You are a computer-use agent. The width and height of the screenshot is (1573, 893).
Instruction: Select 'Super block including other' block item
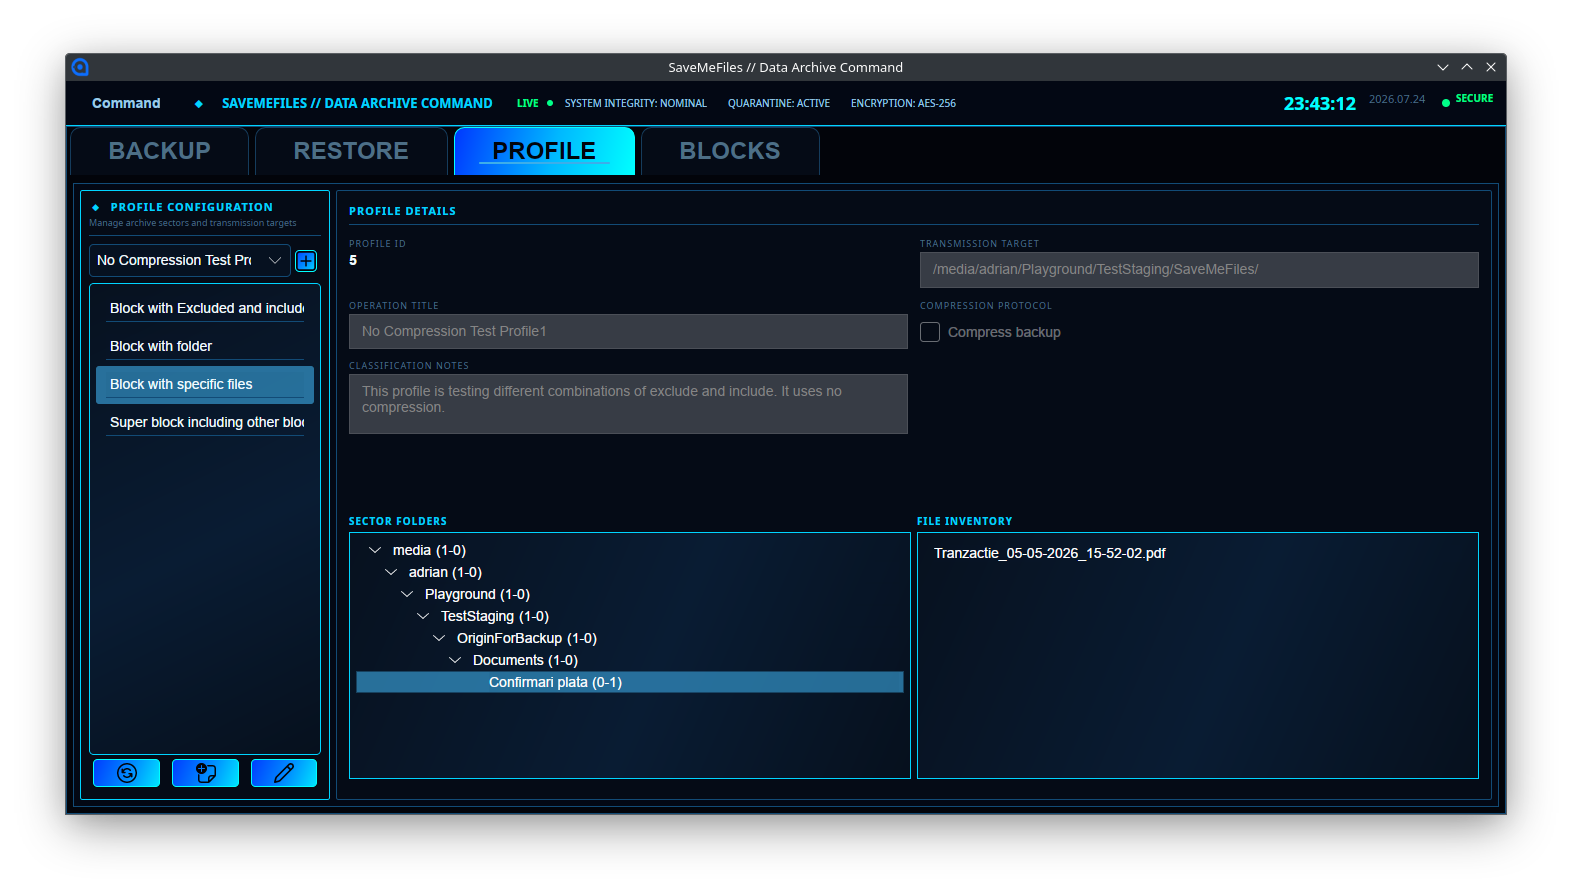[205, 422]
